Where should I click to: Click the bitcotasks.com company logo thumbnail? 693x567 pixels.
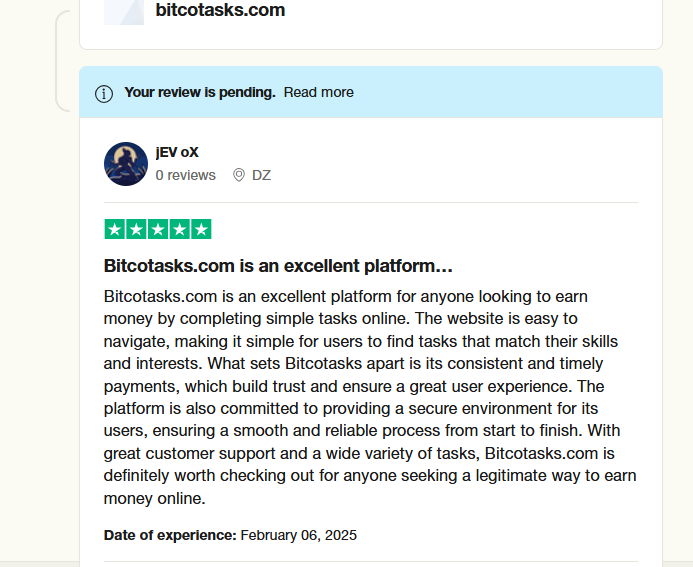point(124,12)
